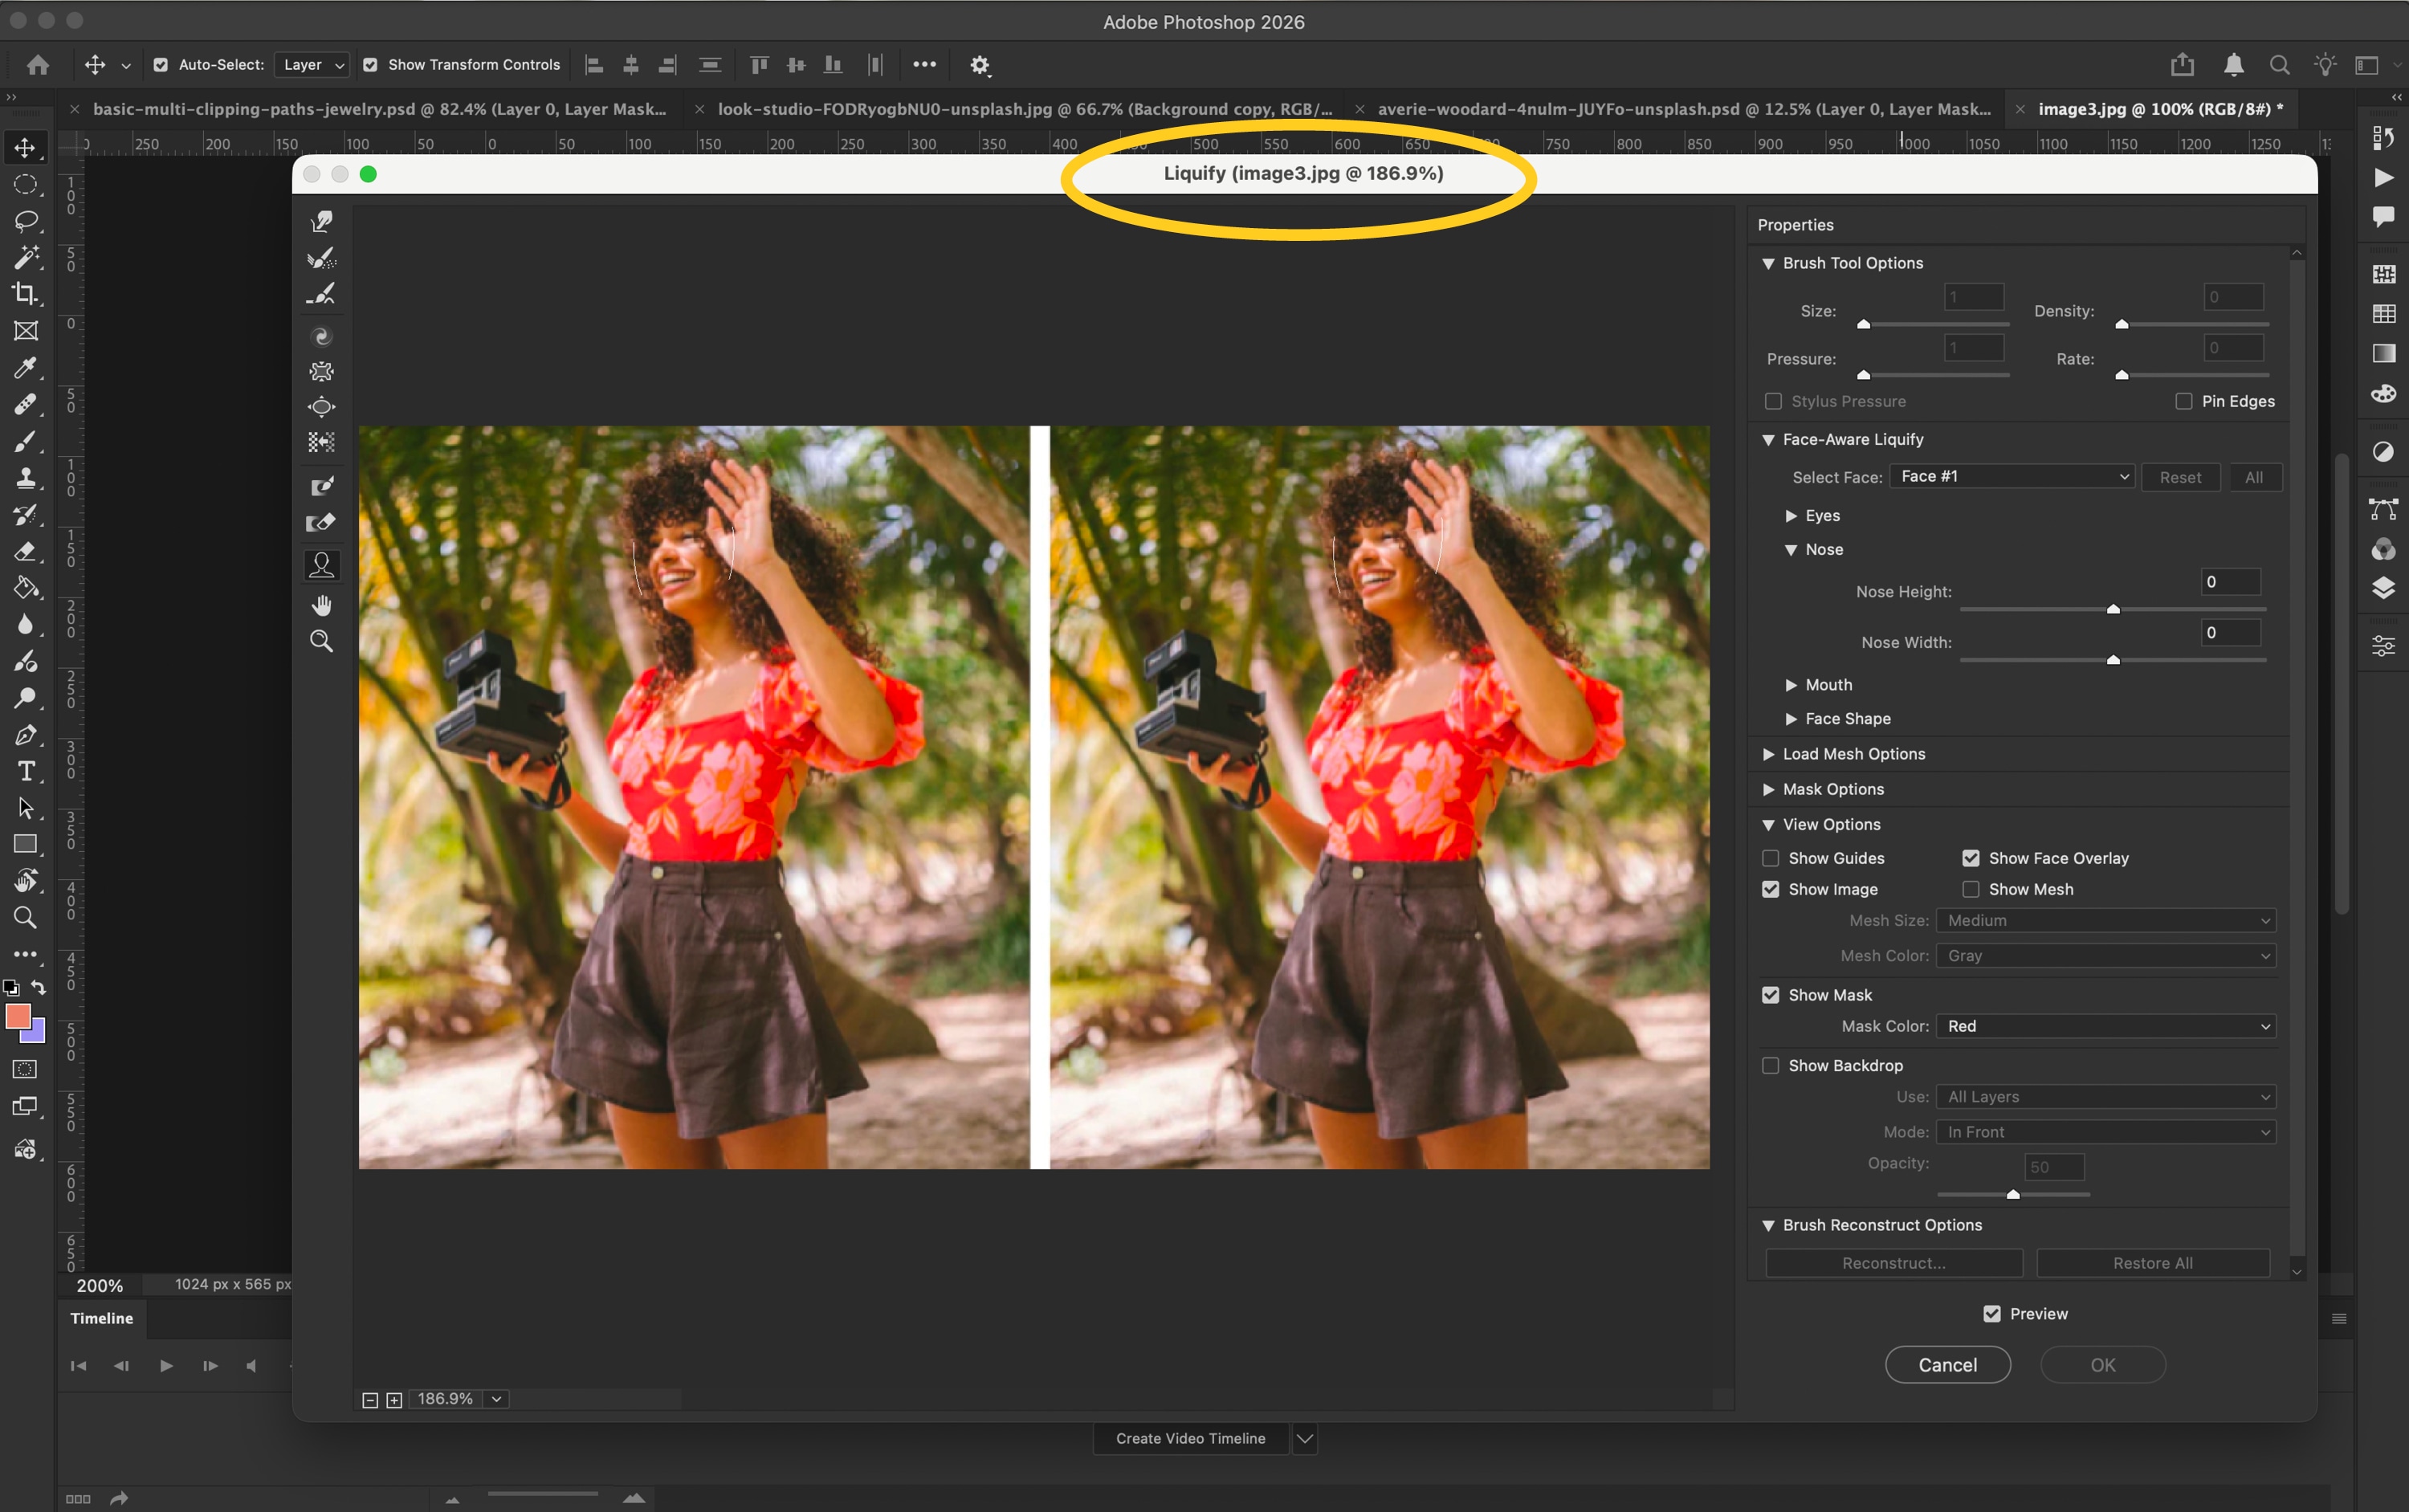This screenshot has height=1512, width=2409.
Task: Enable the Show Guides checkbox
Action: click(x=1770, y=858)
